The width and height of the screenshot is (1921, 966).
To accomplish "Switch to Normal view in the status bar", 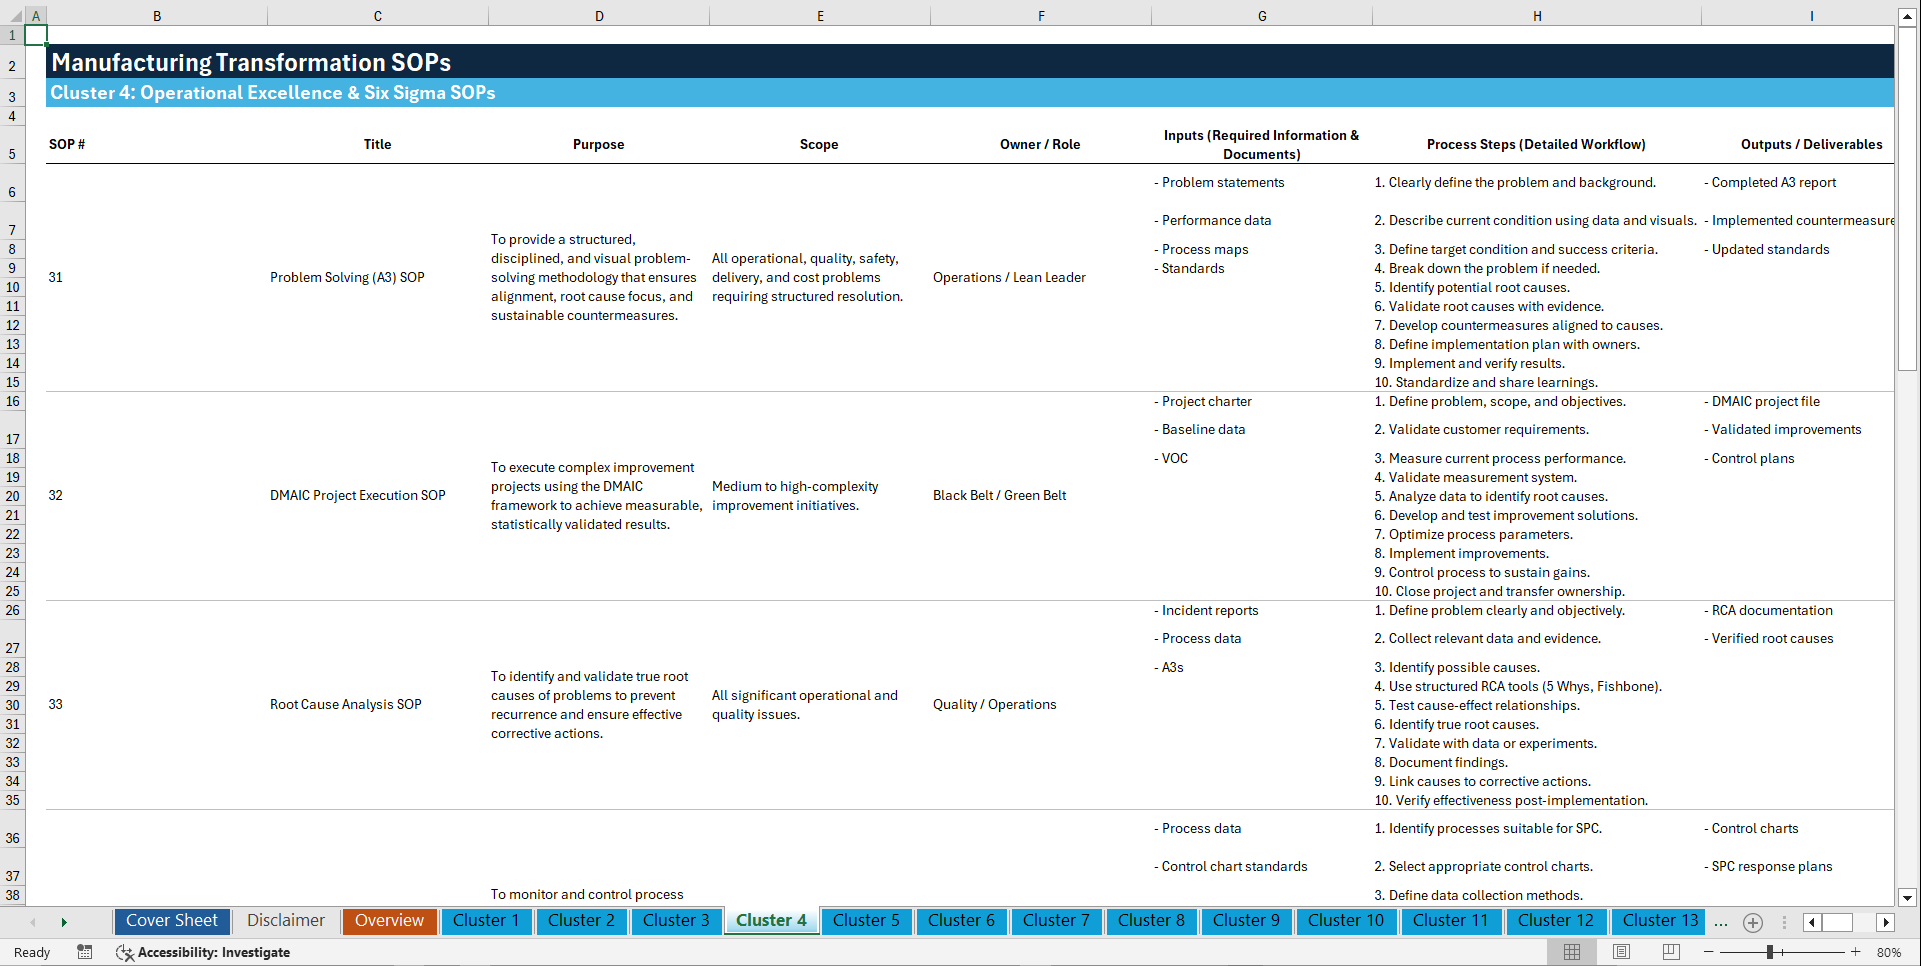I will click(1571, 952).
